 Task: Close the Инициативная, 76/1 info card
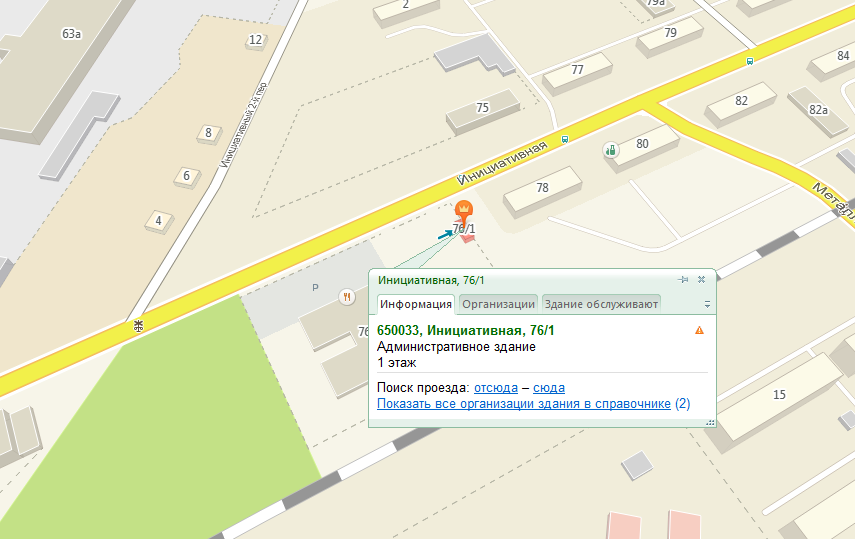701,279
